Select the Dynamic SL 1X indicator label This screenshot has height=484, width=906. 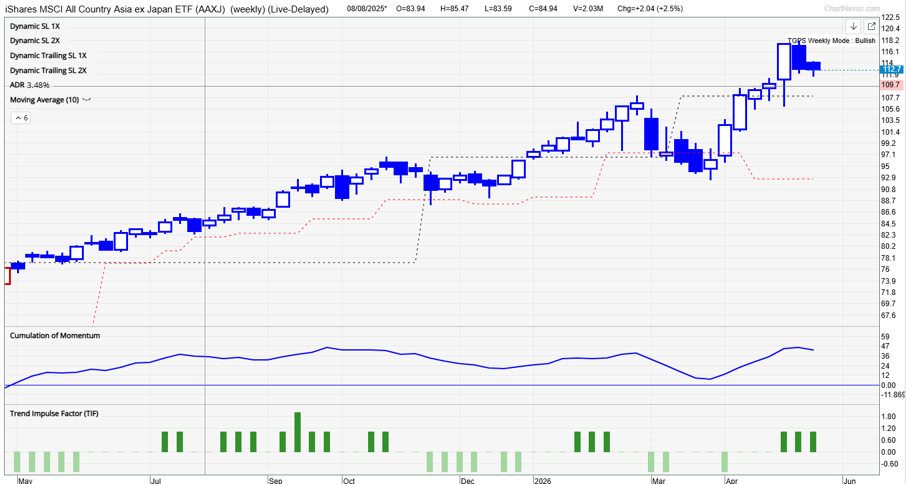tap(35, 27)
